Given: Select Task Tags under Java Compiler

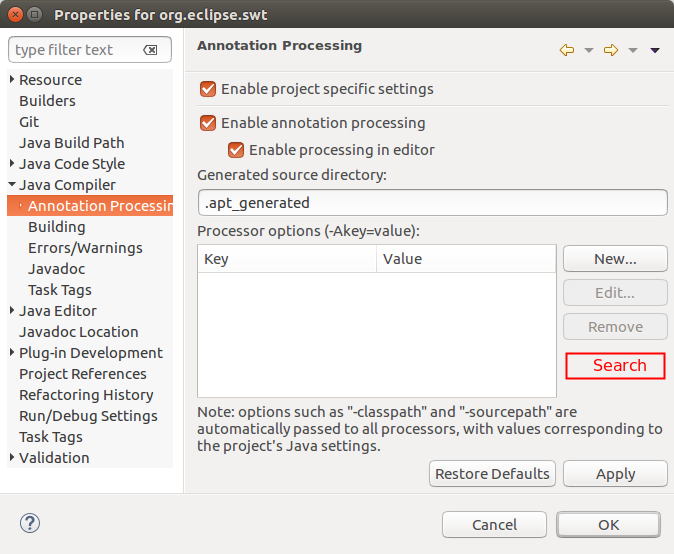Looking at the screenshot, I should coord(60,290).
